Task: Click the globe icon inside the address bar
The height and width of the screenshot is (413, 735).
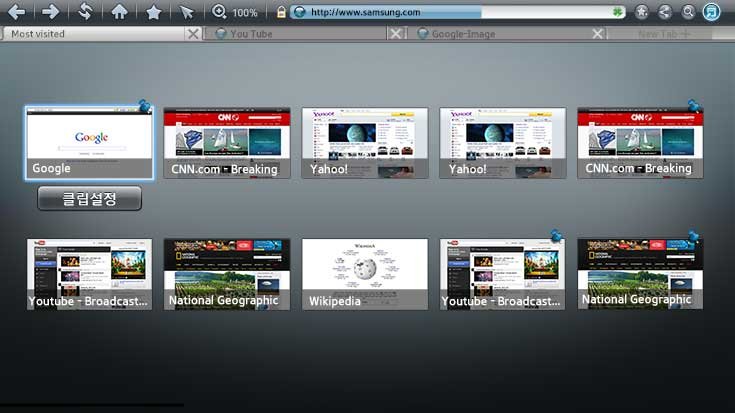Action: (300, 12)
